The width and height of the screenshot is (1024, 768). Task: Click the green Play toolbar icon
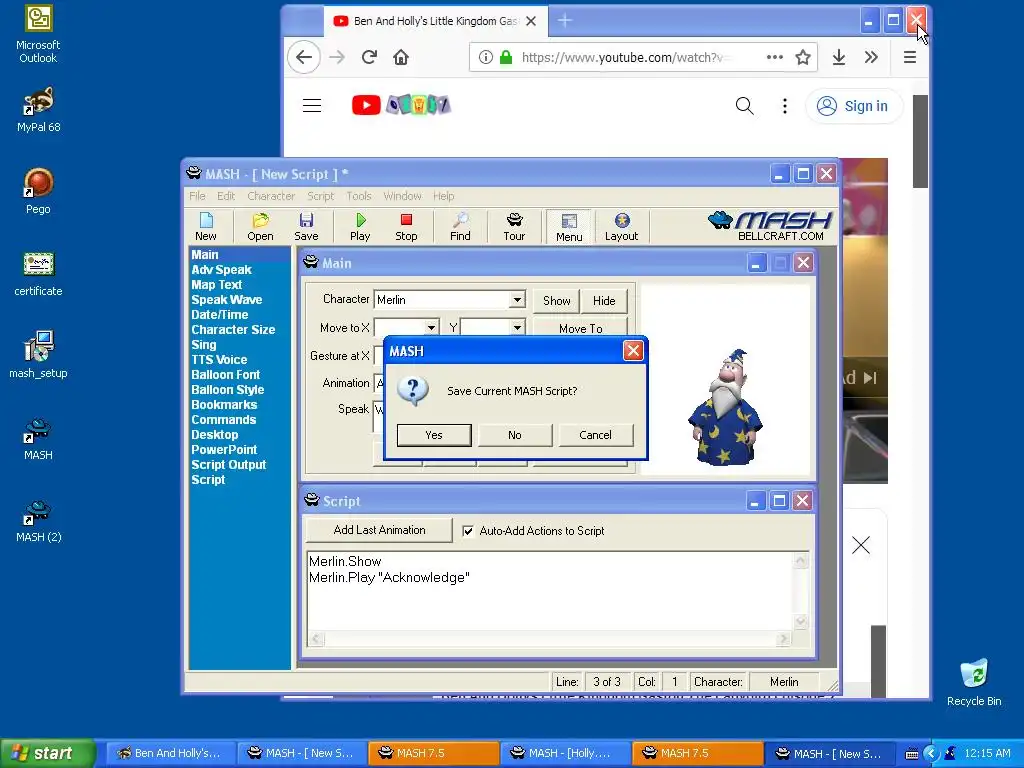pyautogui.click(x=360, y=227)
